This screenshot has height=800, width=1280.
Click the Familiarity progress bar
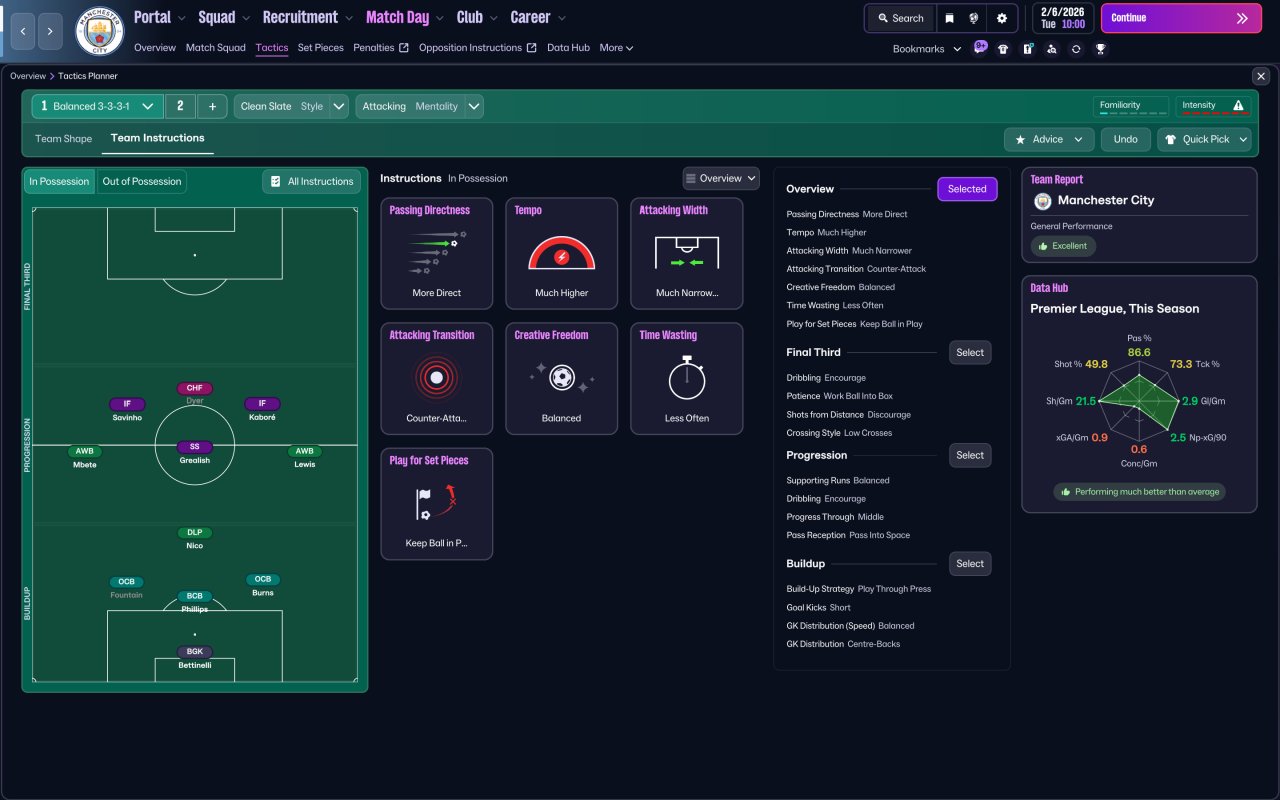1131,114
